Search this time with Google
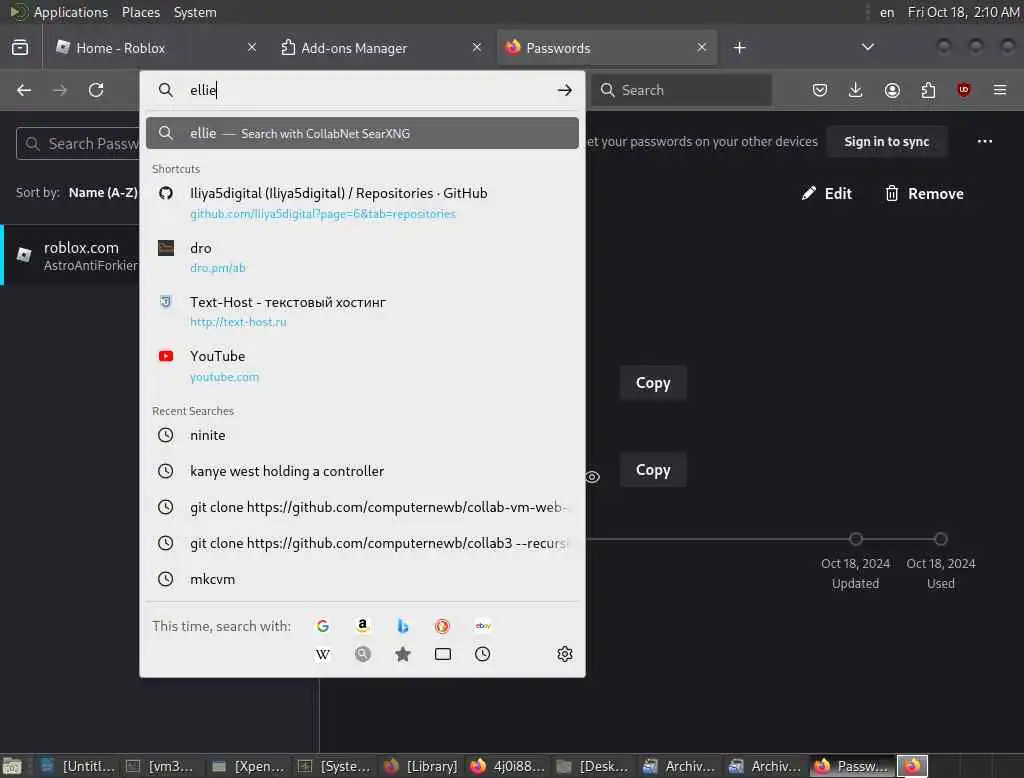Image resolution: width=1024 pixels, height=778 pixels. (323, 626)
